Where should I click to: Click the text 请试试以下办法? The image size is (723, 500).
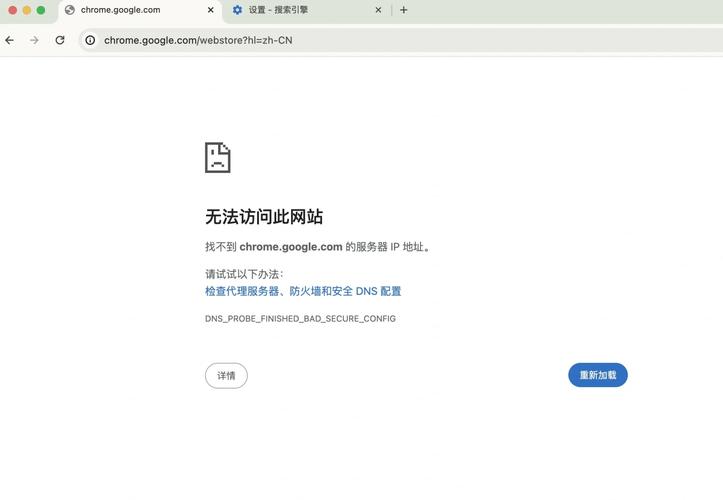(244, 274)
